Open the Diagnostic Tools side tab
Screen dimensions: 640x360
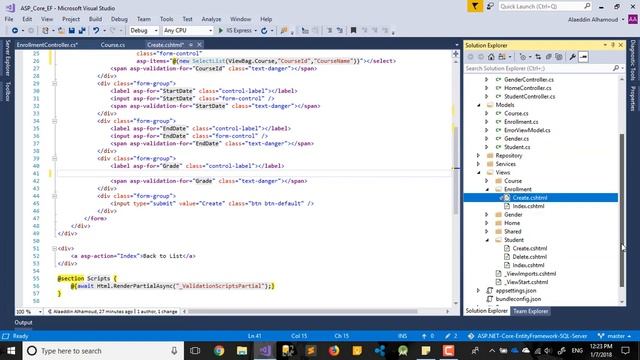(633, 60)
